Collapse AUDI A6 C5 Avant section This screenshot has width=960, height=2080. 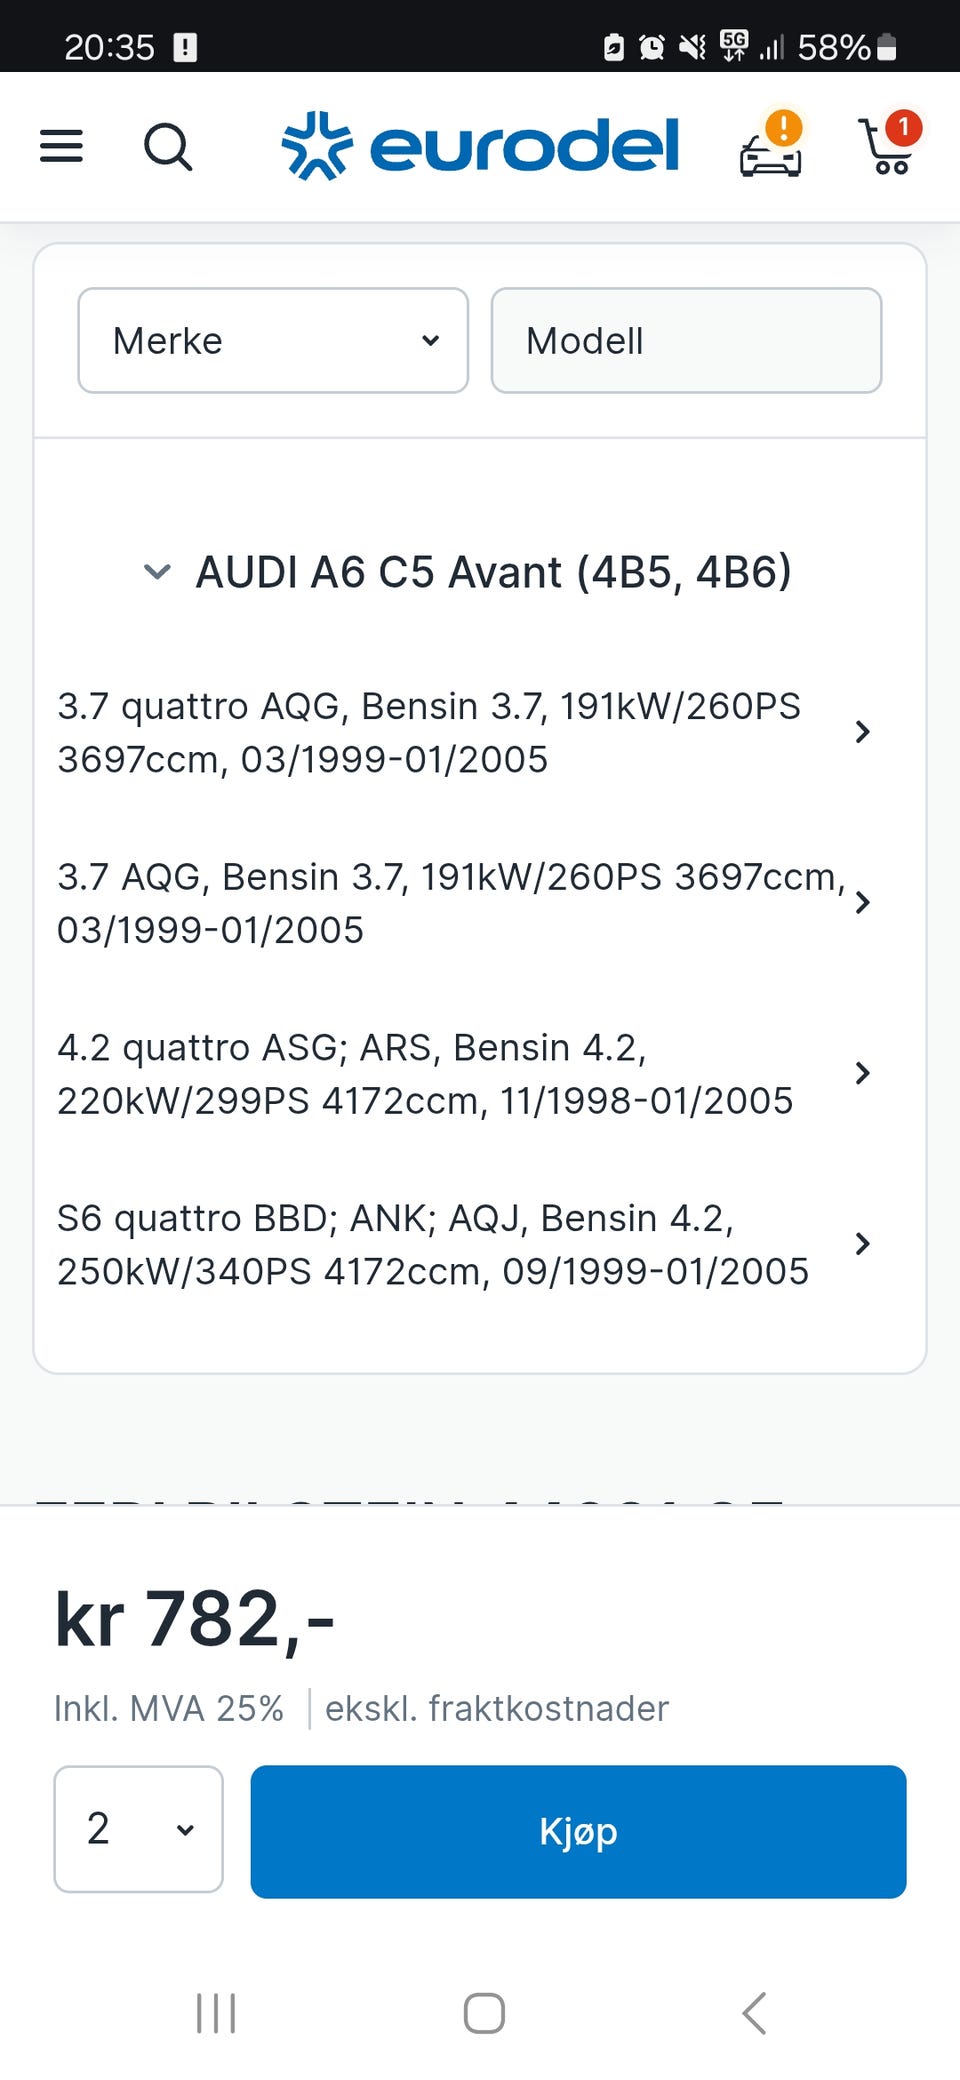[x=158, y=572]
